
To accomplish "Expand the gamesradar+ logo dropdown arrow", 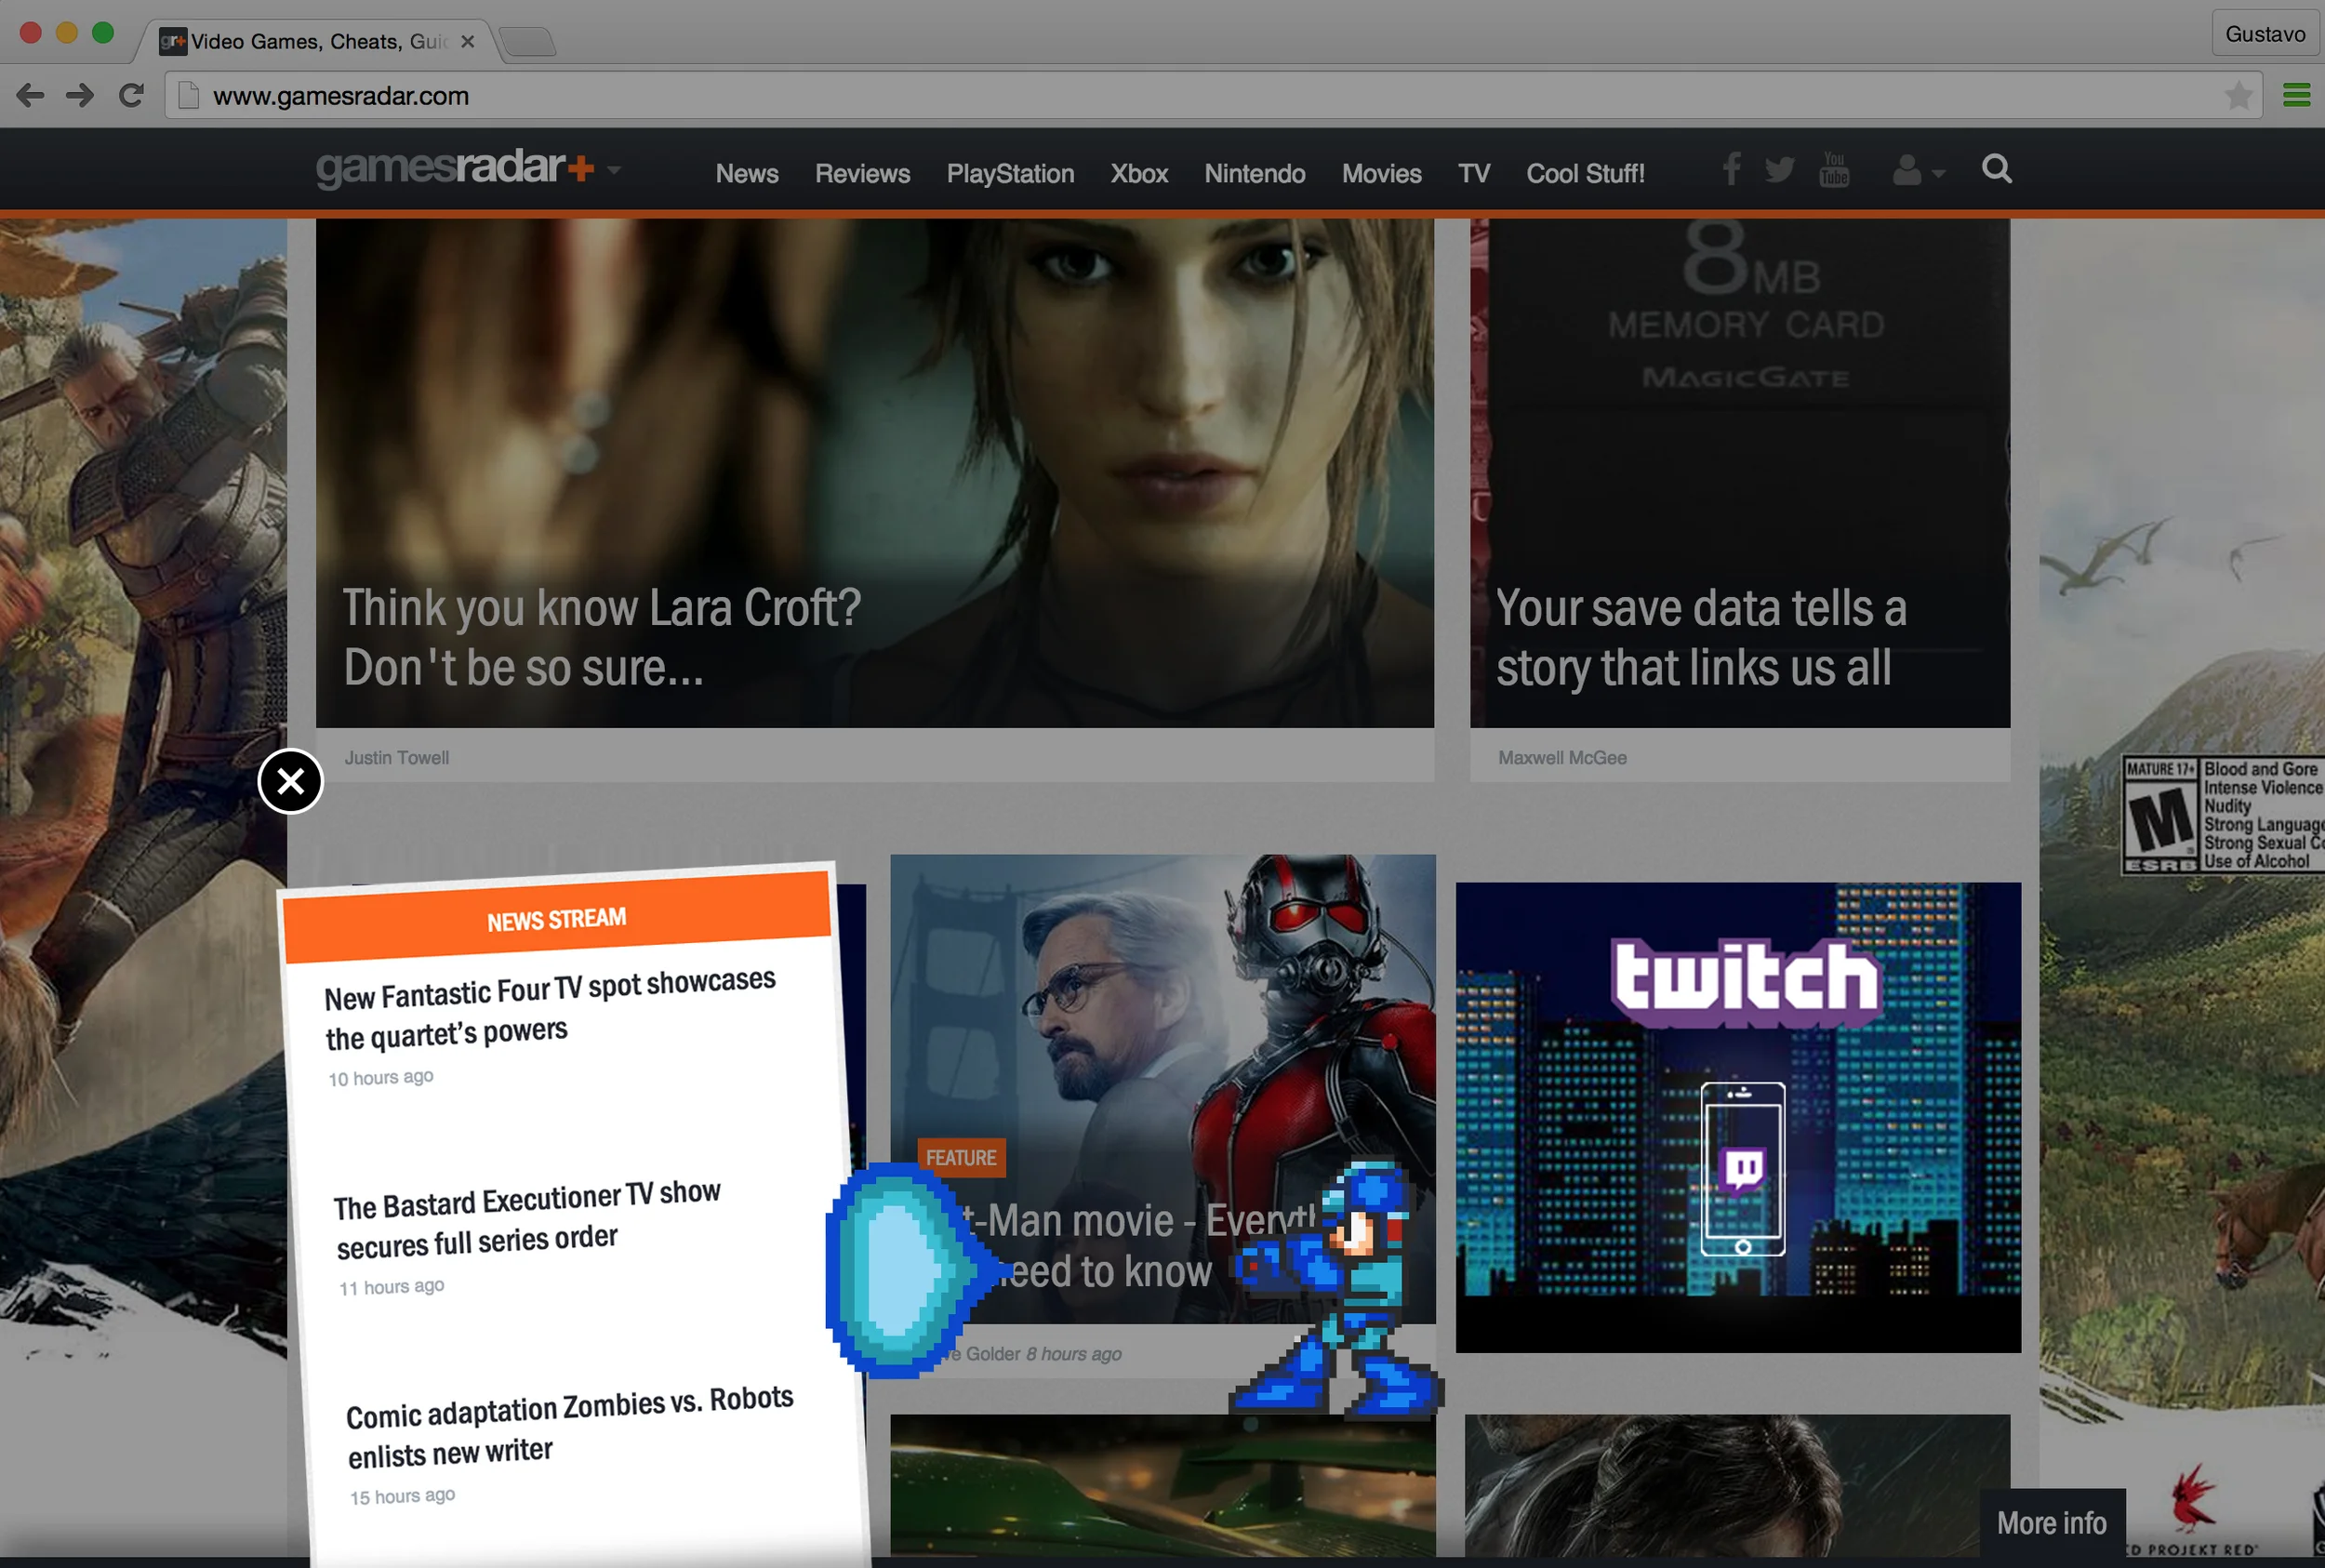I will tap(614, 170).
